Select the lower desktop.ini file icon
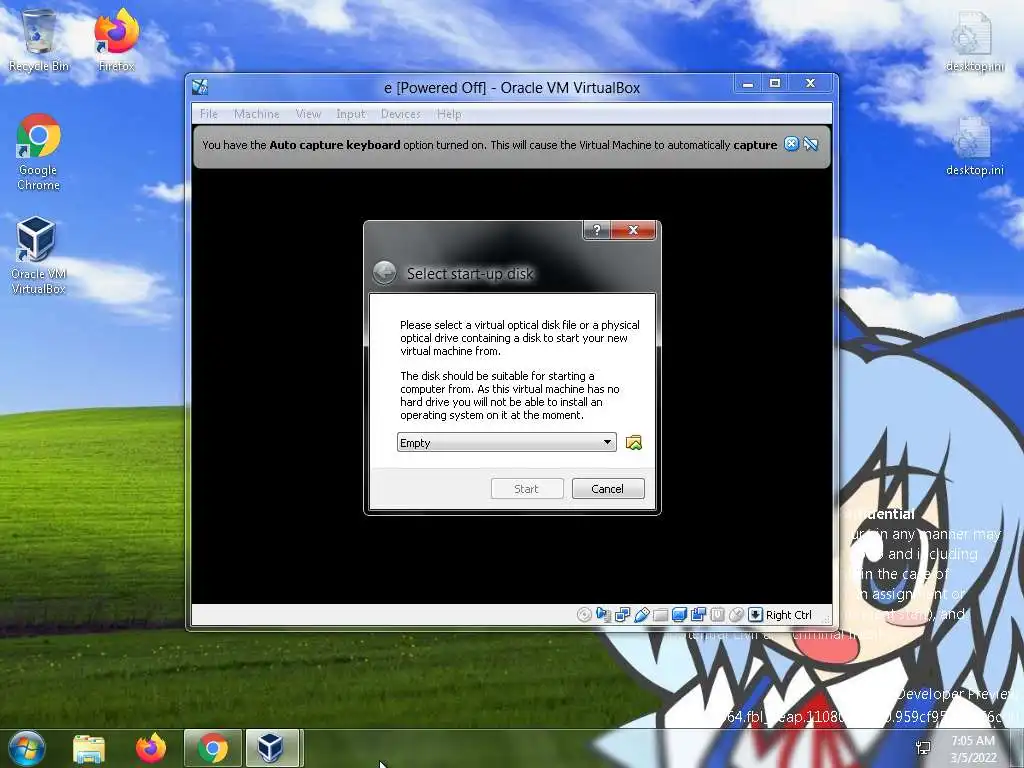 pyautogui.click(x=974, y=146)
